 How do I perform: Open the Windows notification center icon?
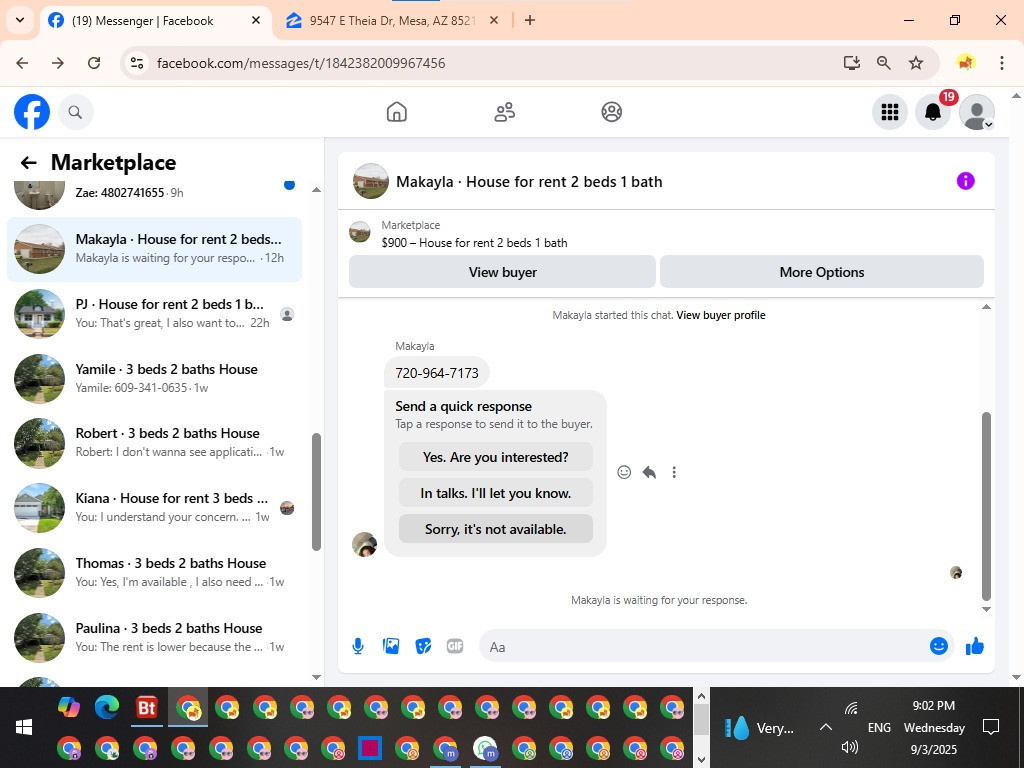[x=991, y=727]
